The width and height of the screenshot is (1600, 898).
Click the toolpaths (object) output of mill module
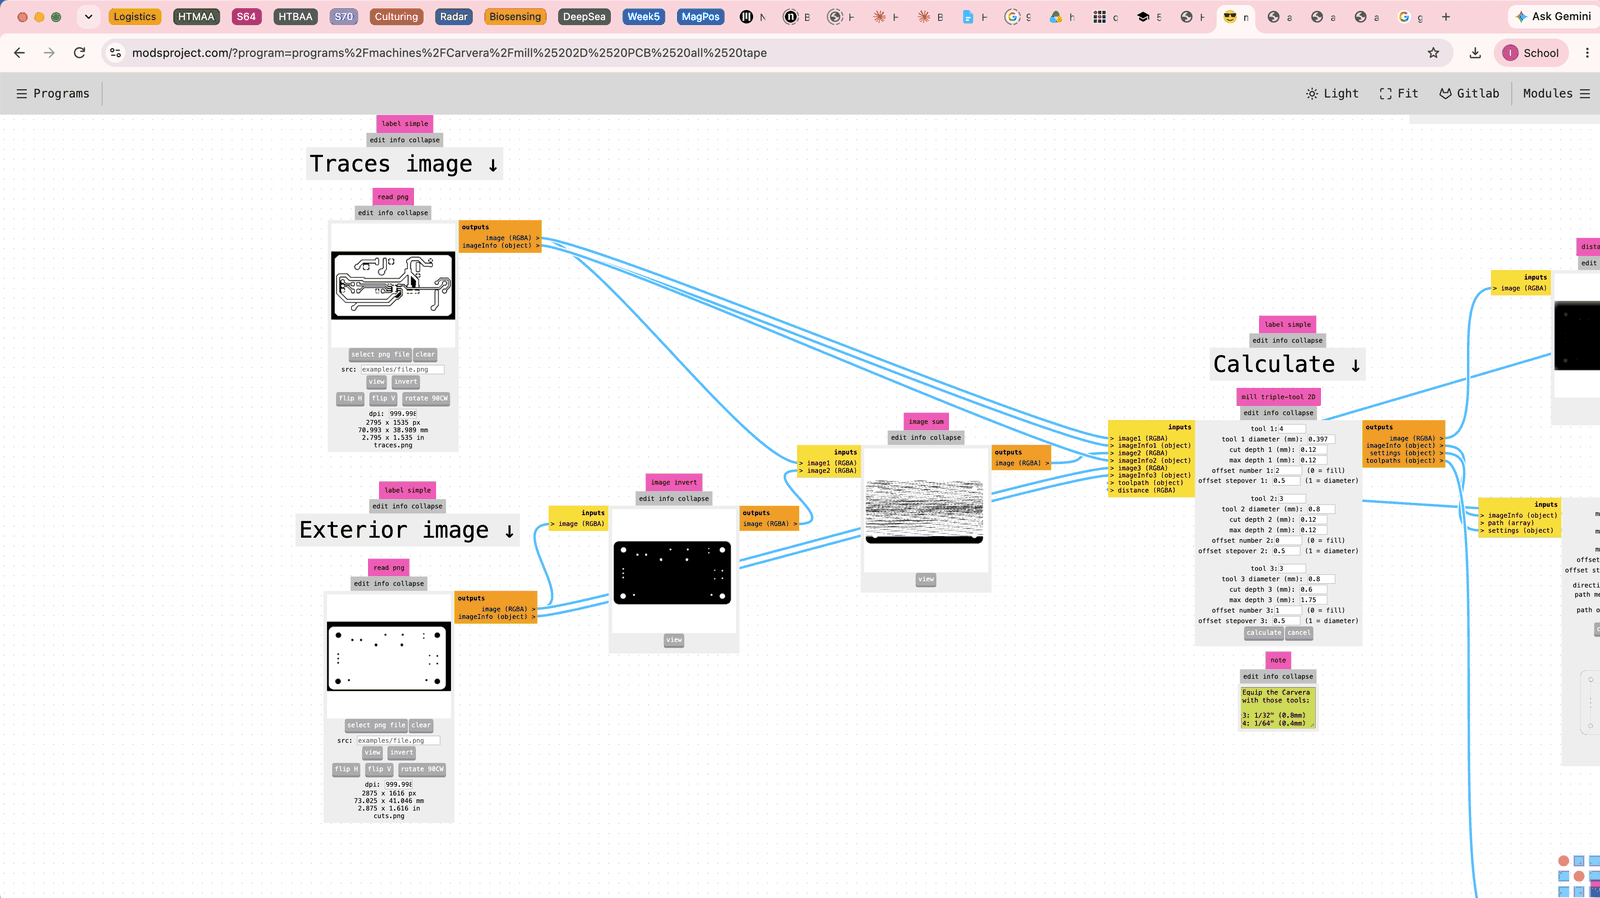(1406, 461)
